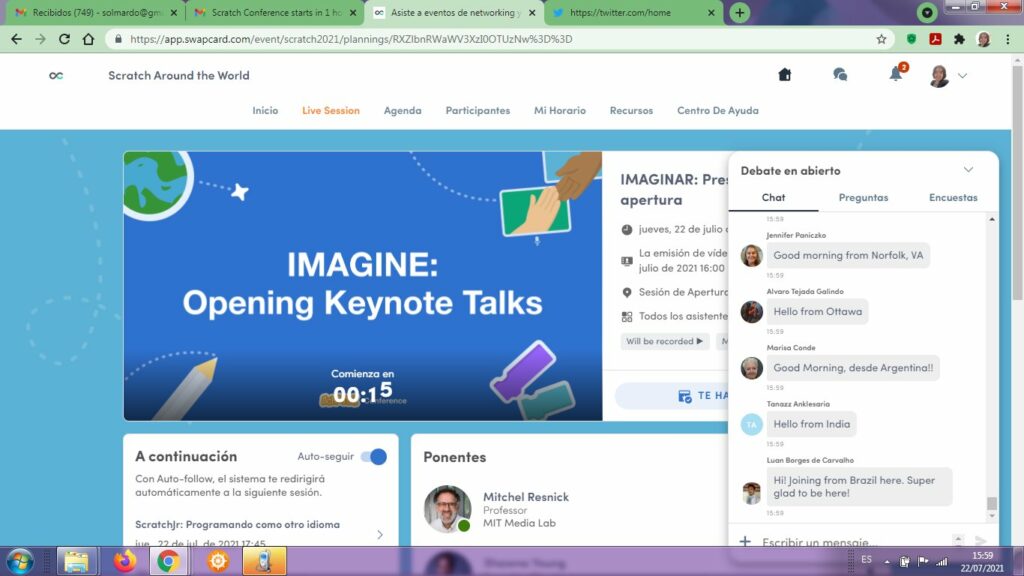Switch to twitter.com/home tab
The image size is (1024, 576).
click(x=633, y=12)
